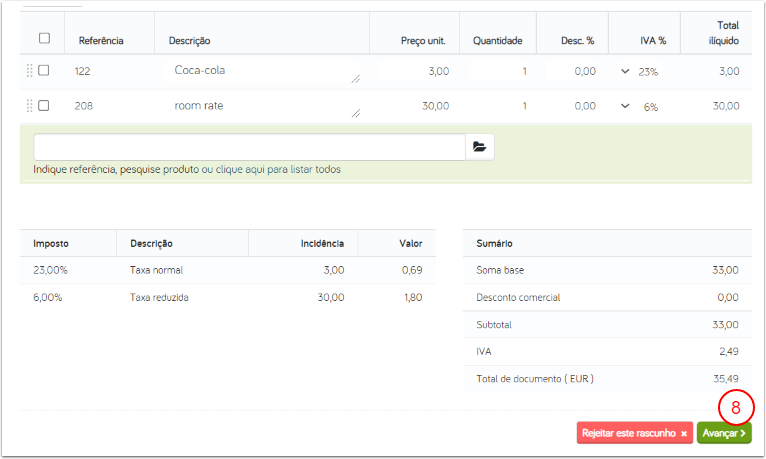Tick the select-all checkbox in the table header
The height and width of the screenshot is (459, 766).
coord(44,39)
